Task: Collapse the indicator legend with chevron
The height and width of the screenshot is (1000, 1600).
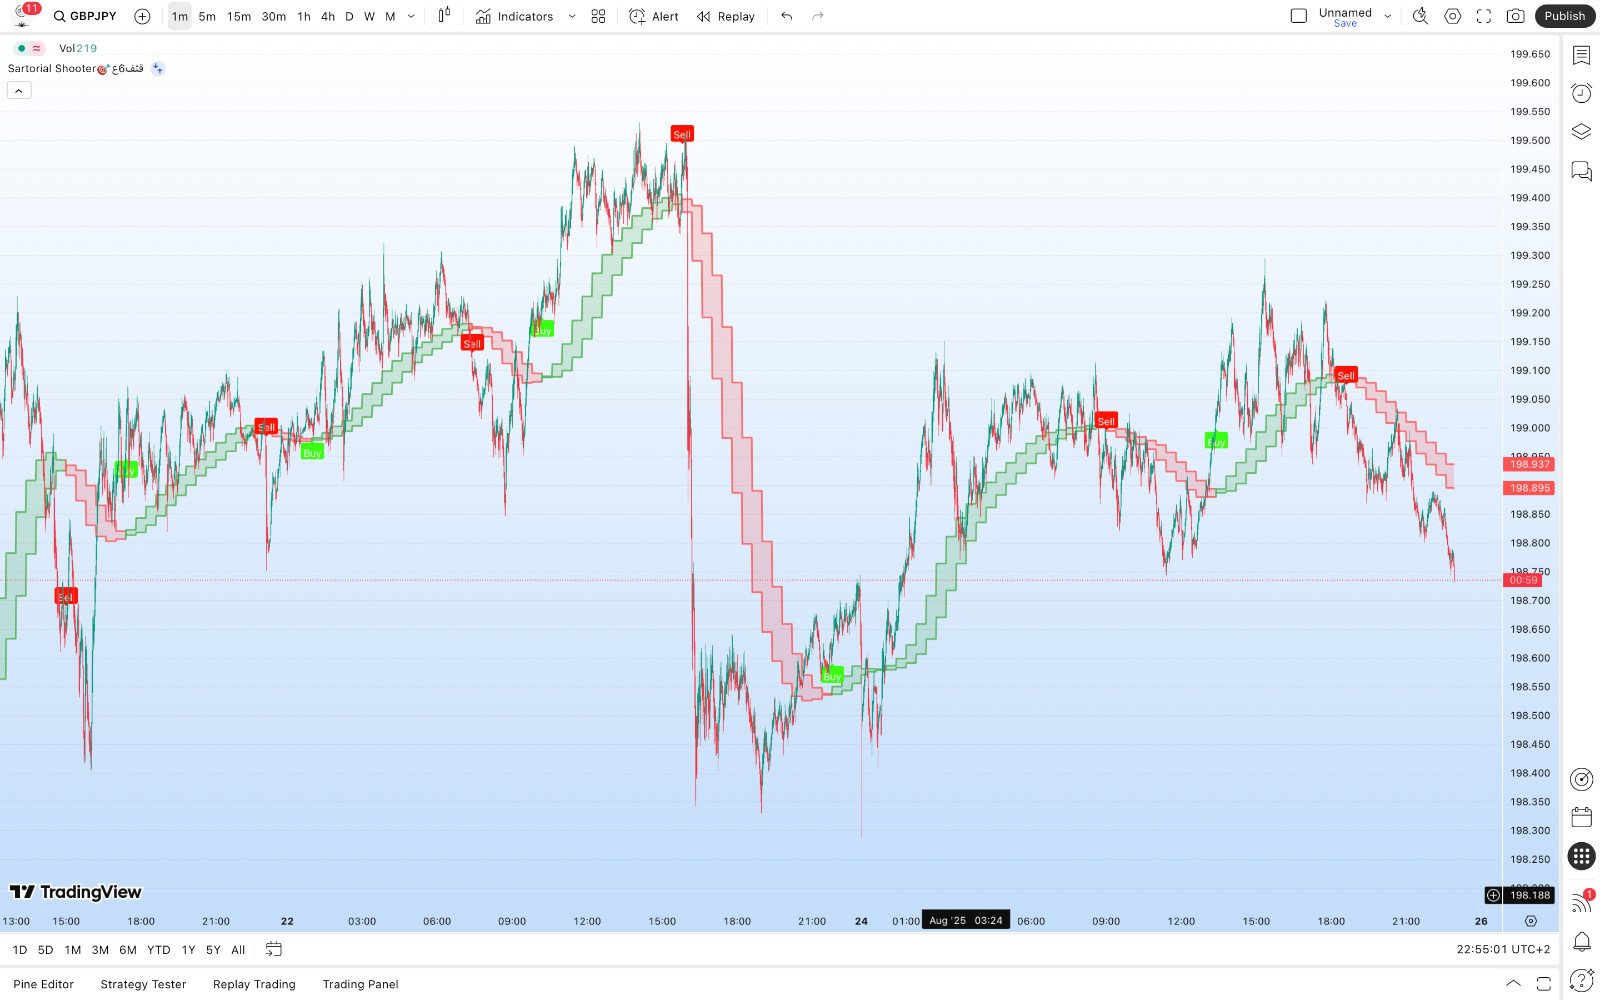Action: pyautogui.click(x=19, y=90)
